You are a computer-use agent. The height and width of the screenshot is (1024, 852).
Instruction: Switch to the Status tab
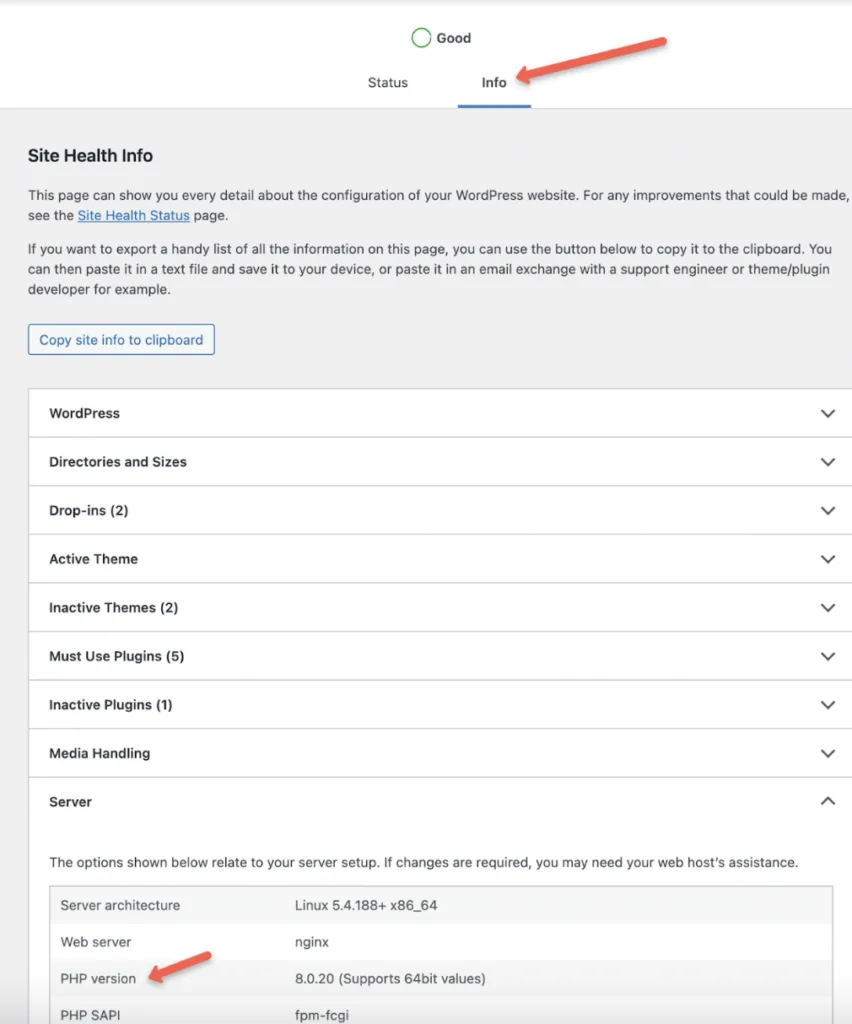(387, 83)
